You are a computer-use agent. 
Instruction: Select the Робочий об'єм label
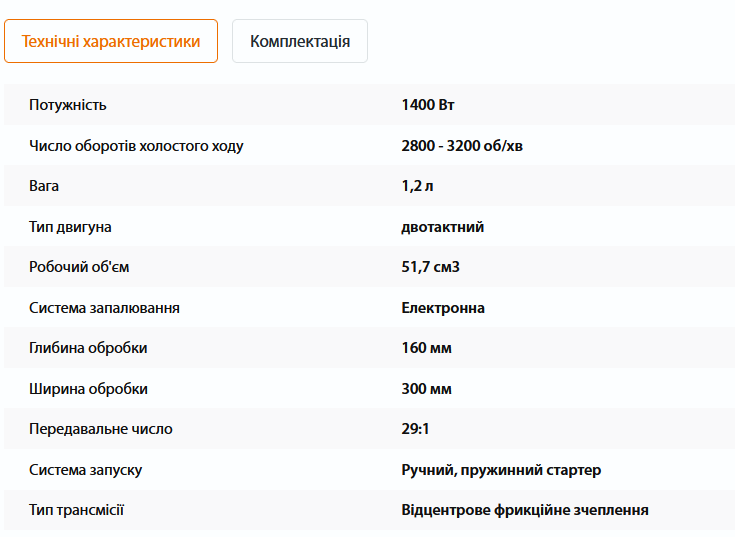[x=79, y=267]
